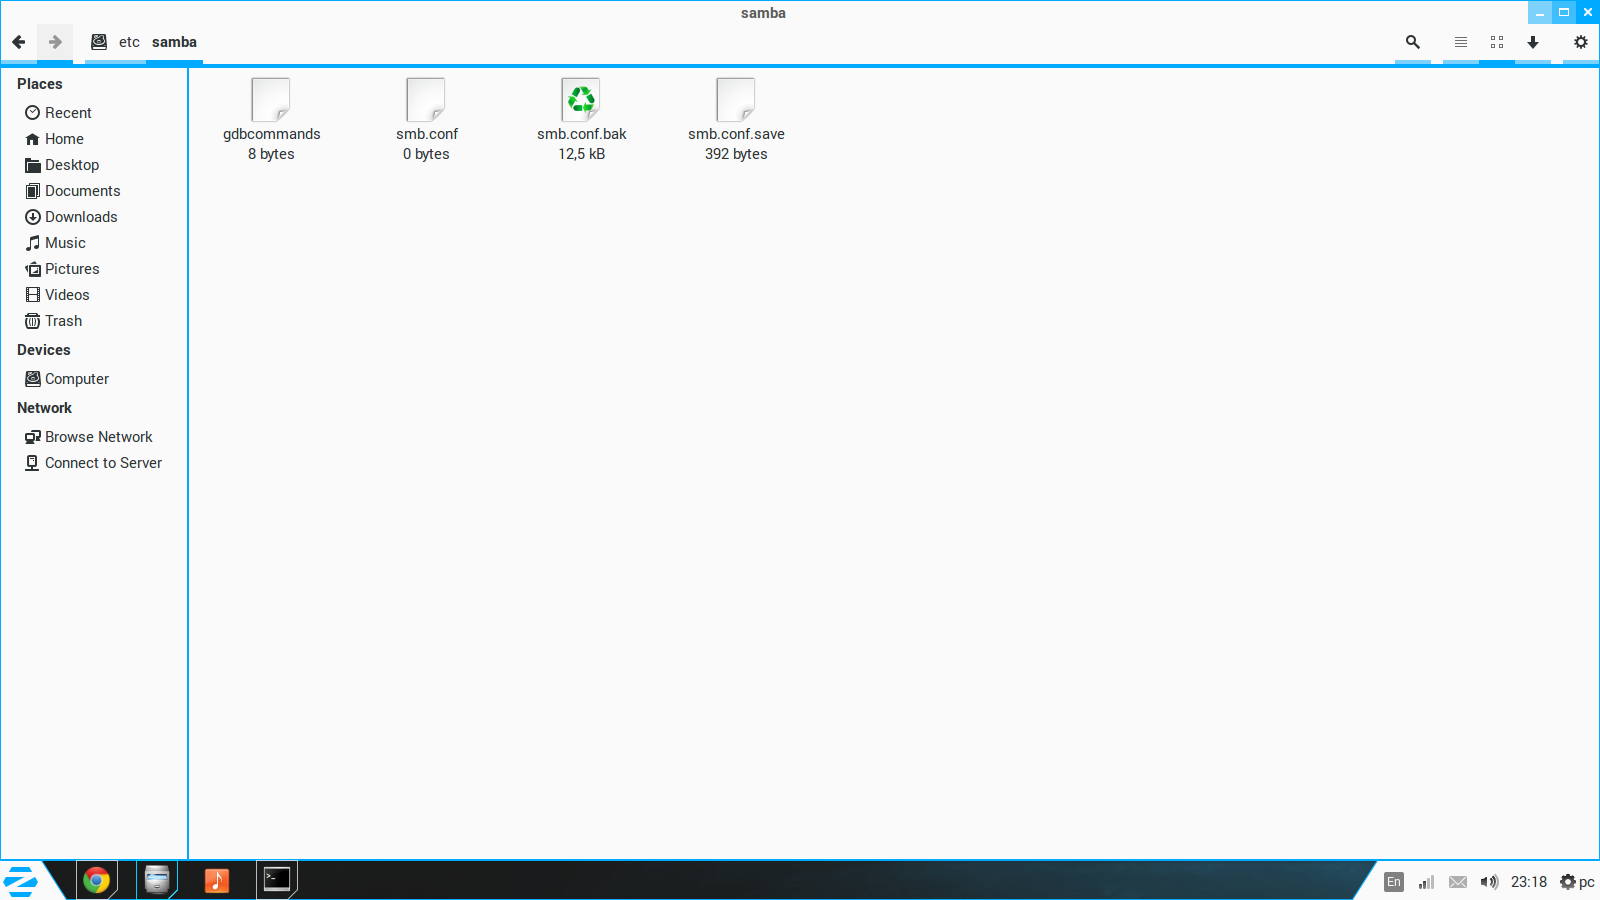Viewport: 1600px width, 900px height.
Task: Click the Pictures camera icon
Action: pyautogui.click(x=33, y=269)
